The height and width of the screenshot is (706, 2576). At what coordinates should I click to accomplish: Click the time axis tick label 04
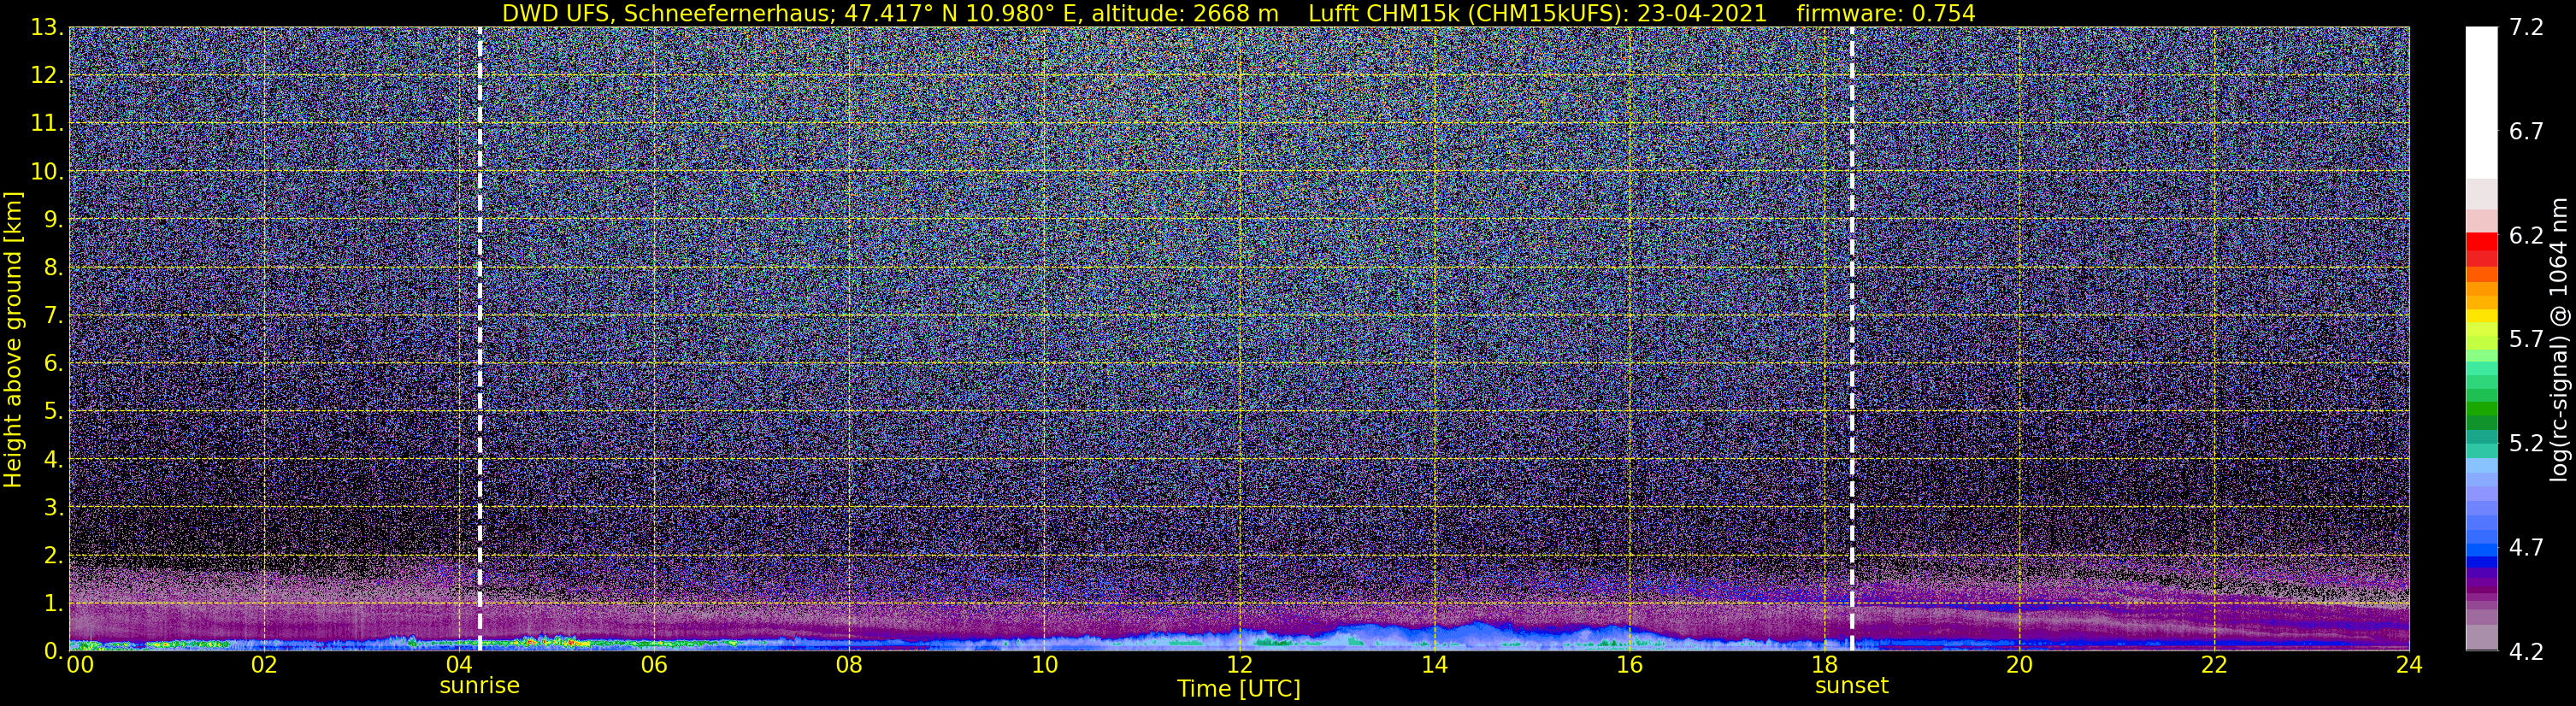[x=459, y=666]
